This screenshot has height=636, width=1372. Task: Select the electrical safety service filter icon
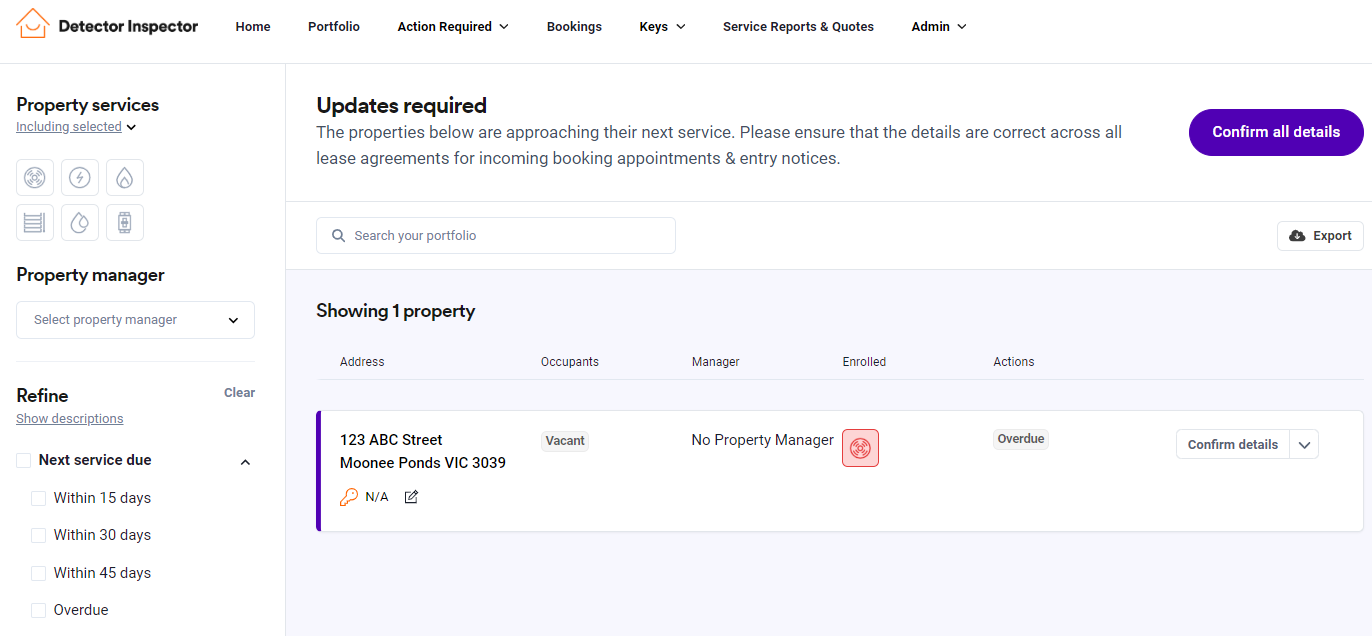[80, 178]
